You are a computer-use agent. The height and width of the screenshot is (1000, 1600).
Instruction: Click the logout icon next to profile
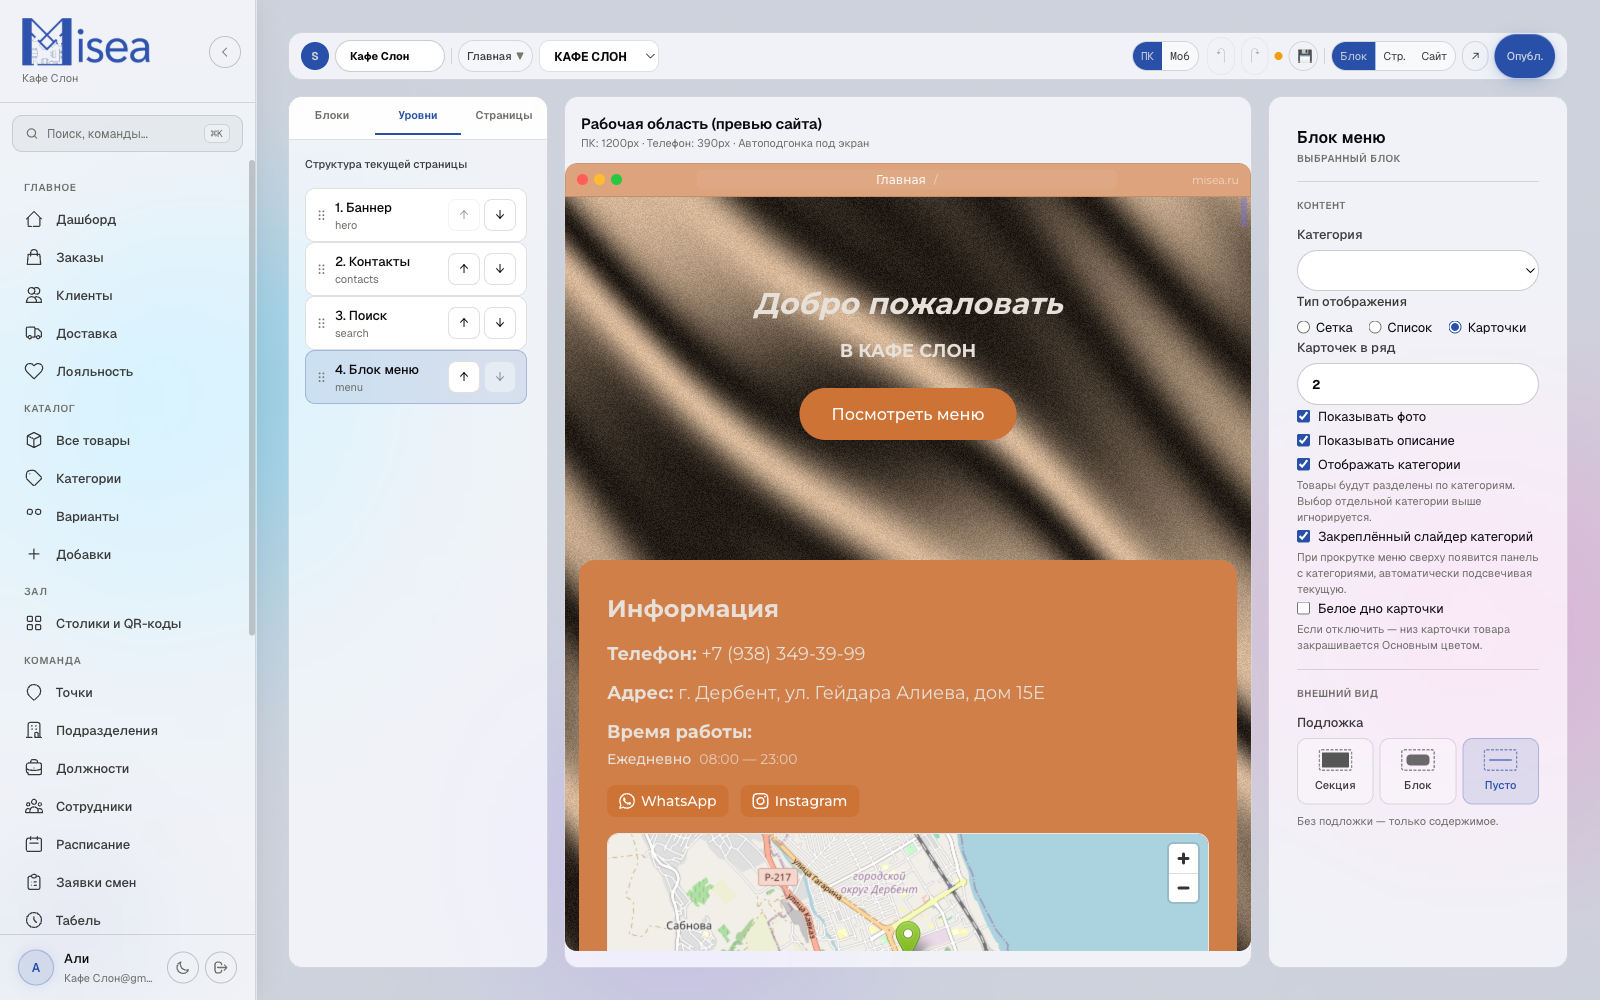click(x=221, y=967)
